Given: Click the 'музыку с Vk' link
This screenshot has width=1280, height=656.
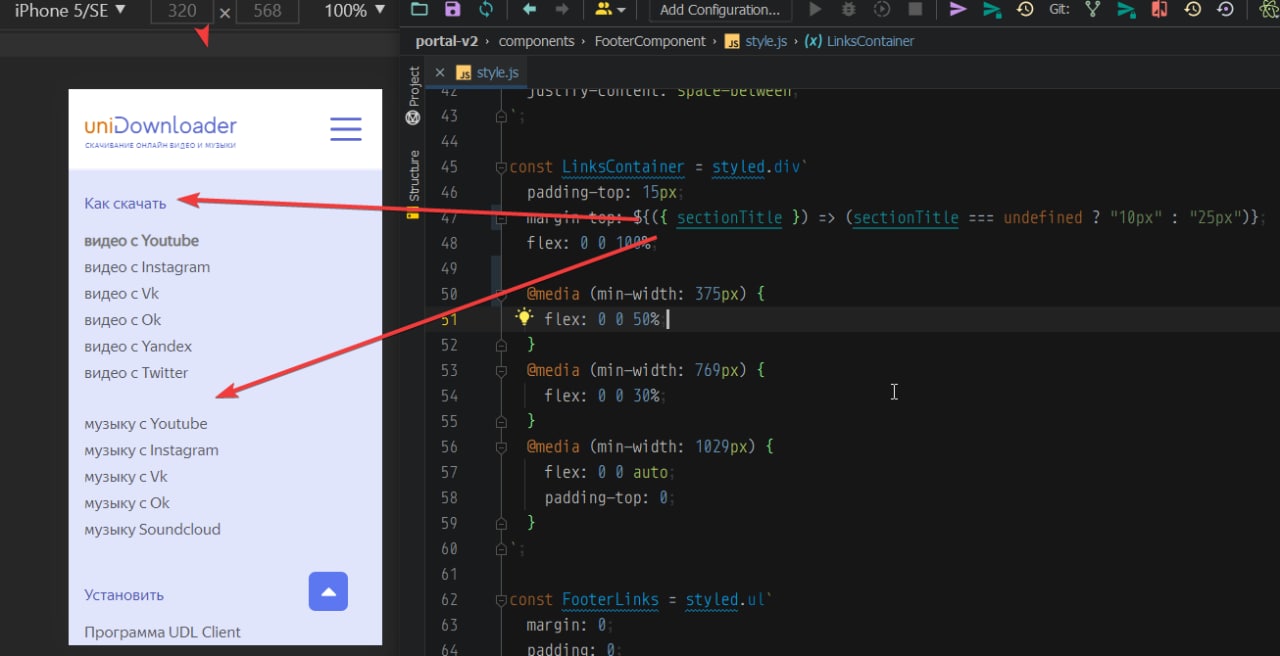Looking at the screenshot, I should coord(126,477).
